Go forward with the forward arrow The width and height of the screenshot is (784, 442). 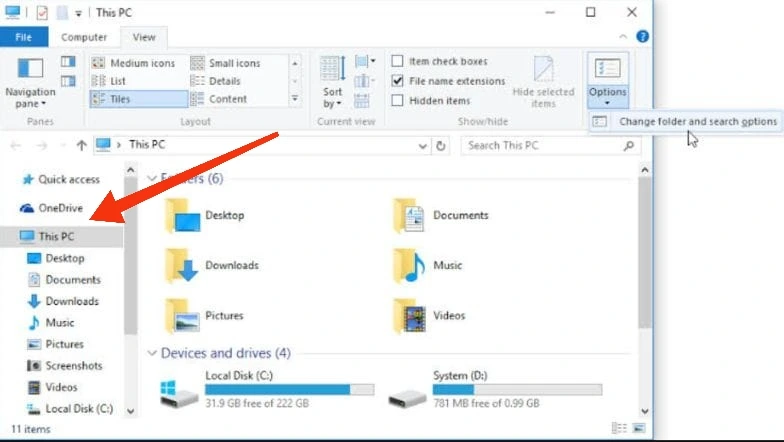pyautogui.click(x=42, y=146)
